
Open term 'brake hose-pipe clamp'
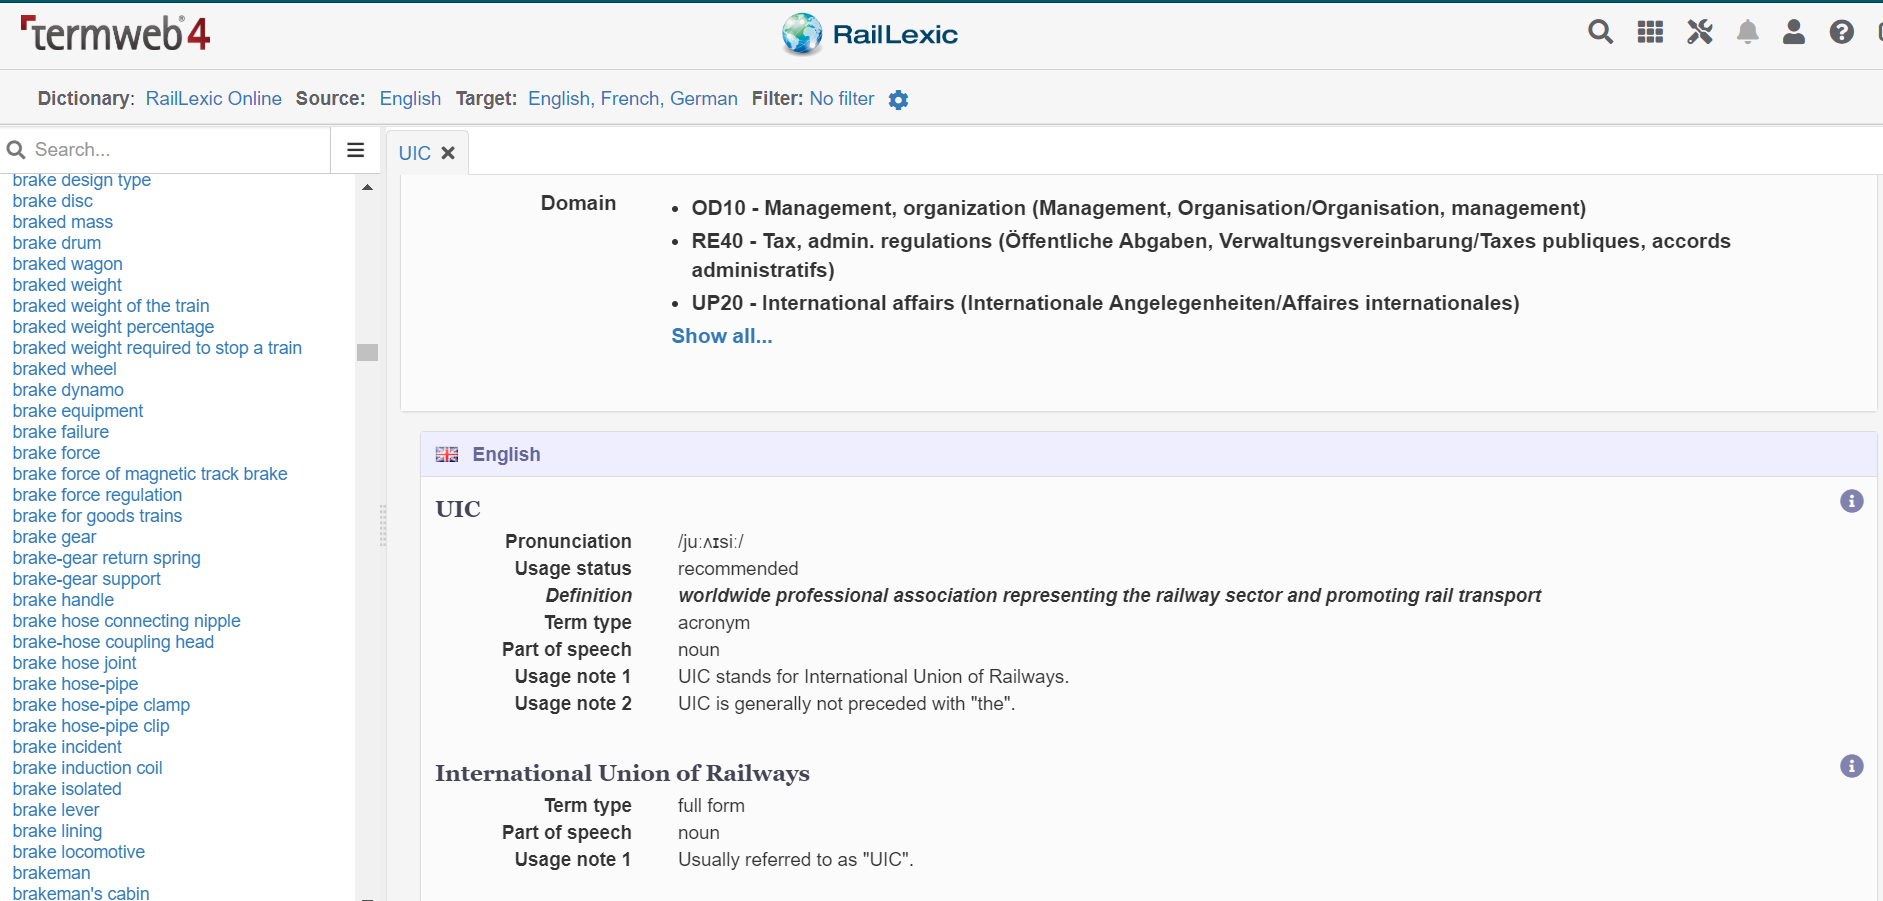point(101,705)
